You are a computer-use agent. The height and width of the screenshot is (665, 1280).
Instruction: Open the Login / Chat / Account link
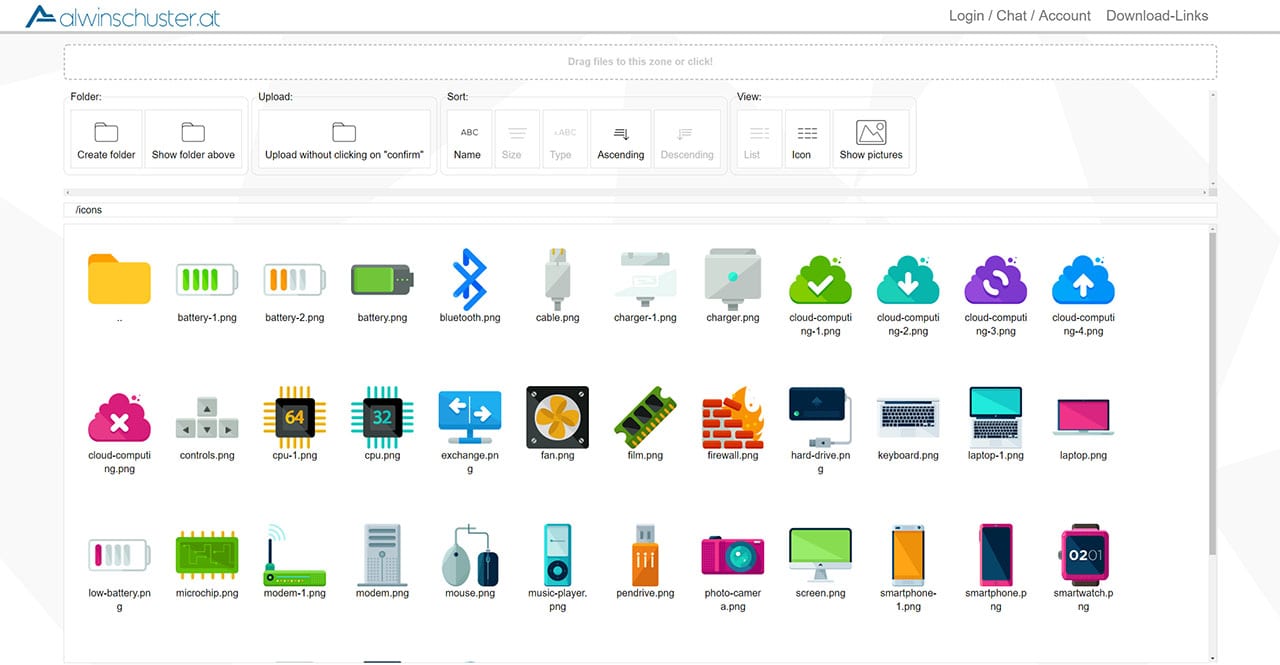1020,16
